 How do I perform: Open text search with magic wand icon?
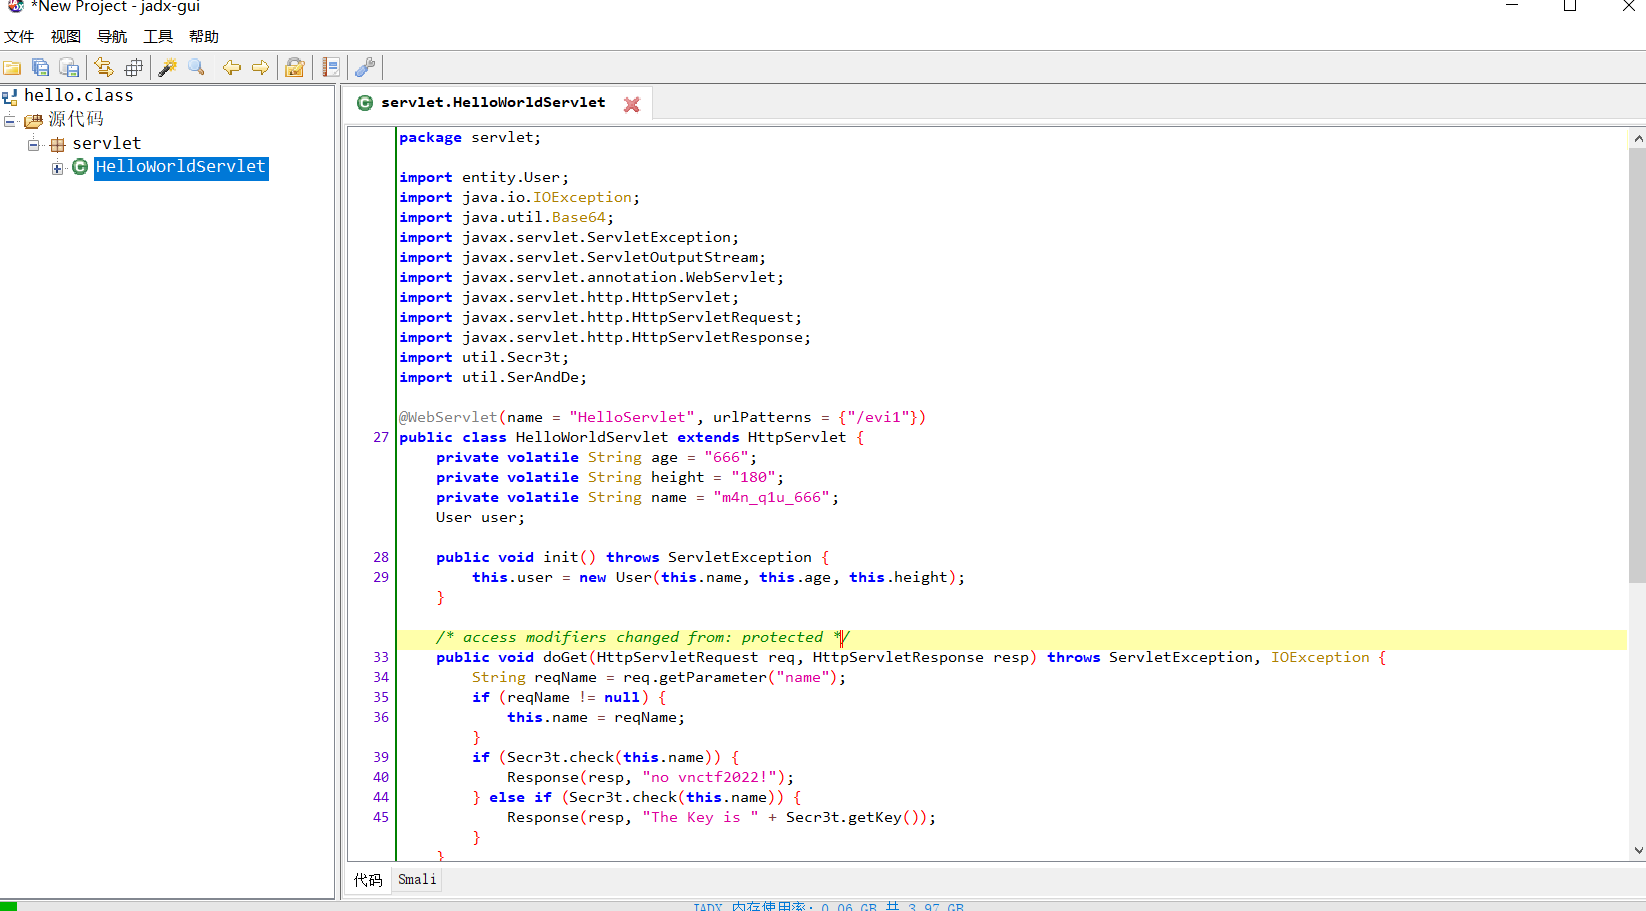(x=168, y=68)
